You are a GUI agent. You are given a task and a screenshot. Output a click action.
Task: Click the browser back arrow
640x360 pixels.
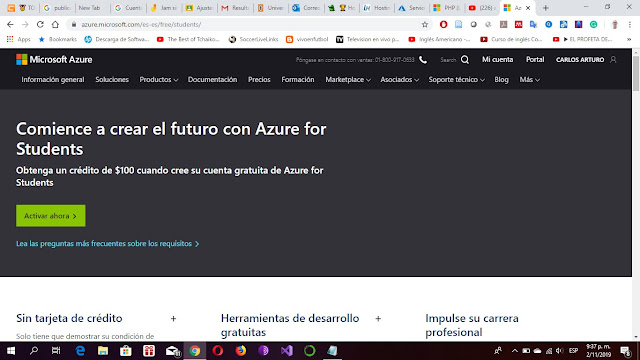coord(10,24)
